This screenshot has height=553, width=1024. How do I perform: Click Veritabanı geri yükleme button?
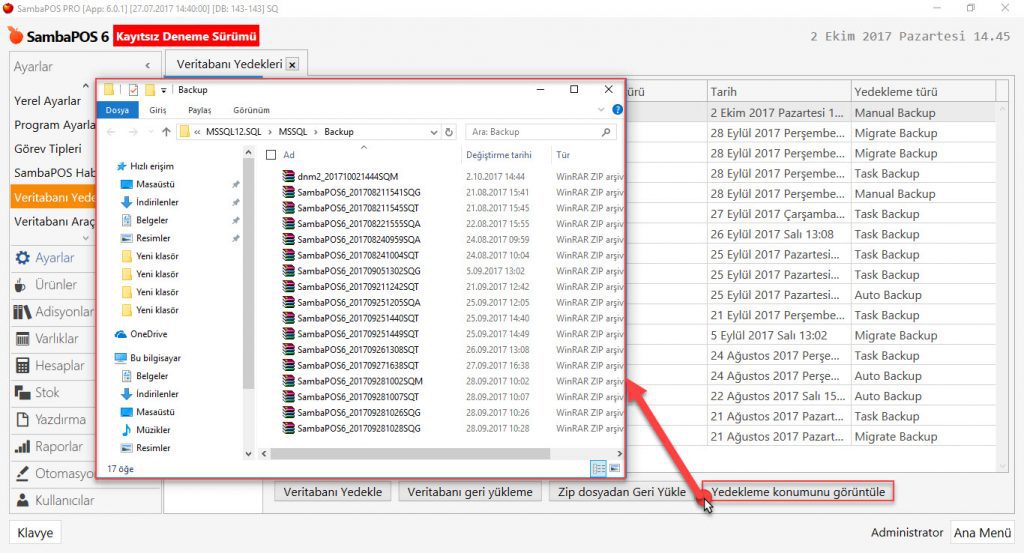[x=470, y=492]
